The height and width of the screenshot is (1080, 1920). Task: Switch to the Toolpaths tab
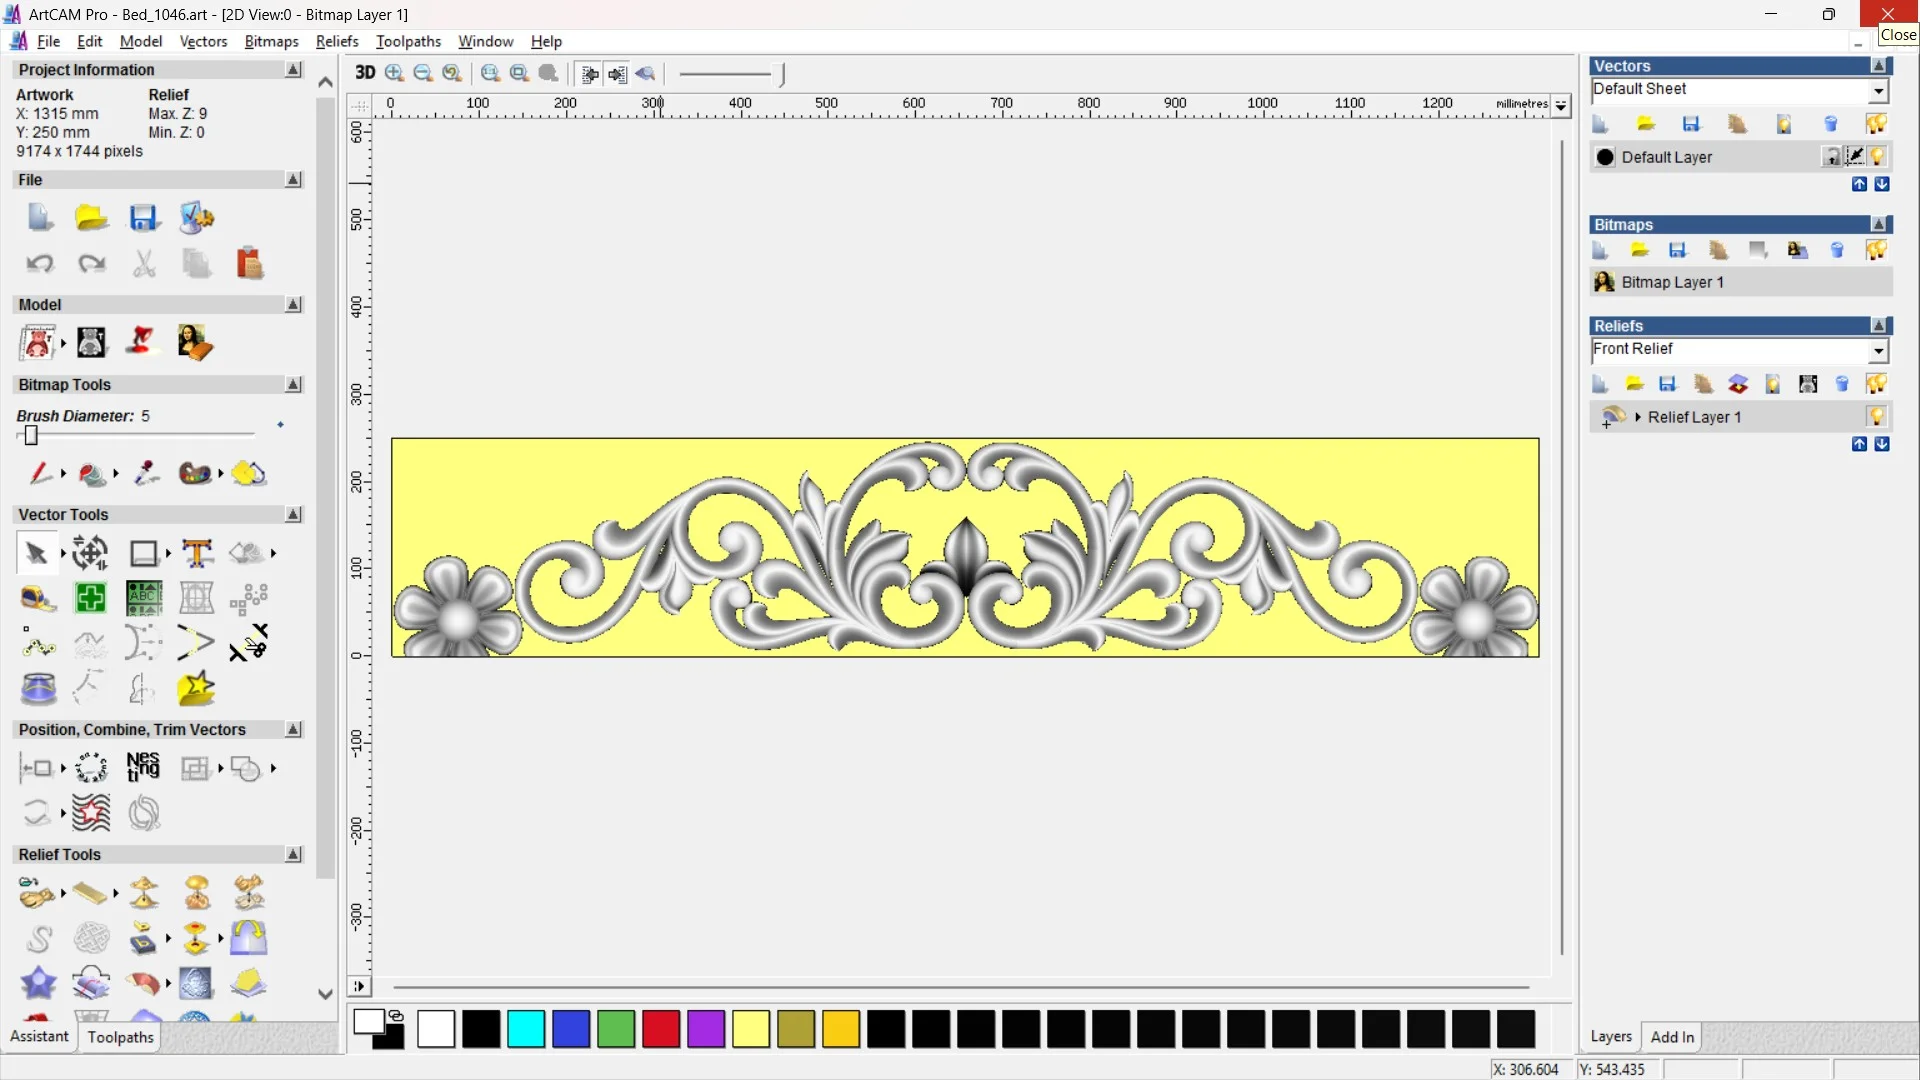[x=120, y=1037]
